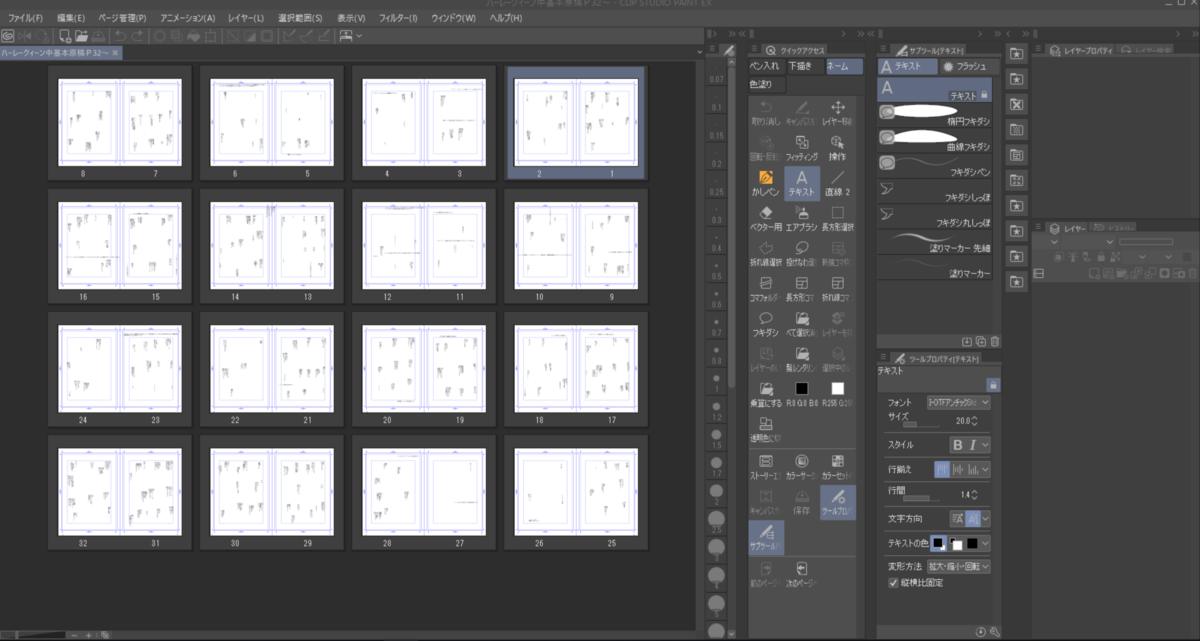This screenshot has height=641, width=1200.
Task: Switch to the フラッシュ sub tool group
Action: pos(969,66)
